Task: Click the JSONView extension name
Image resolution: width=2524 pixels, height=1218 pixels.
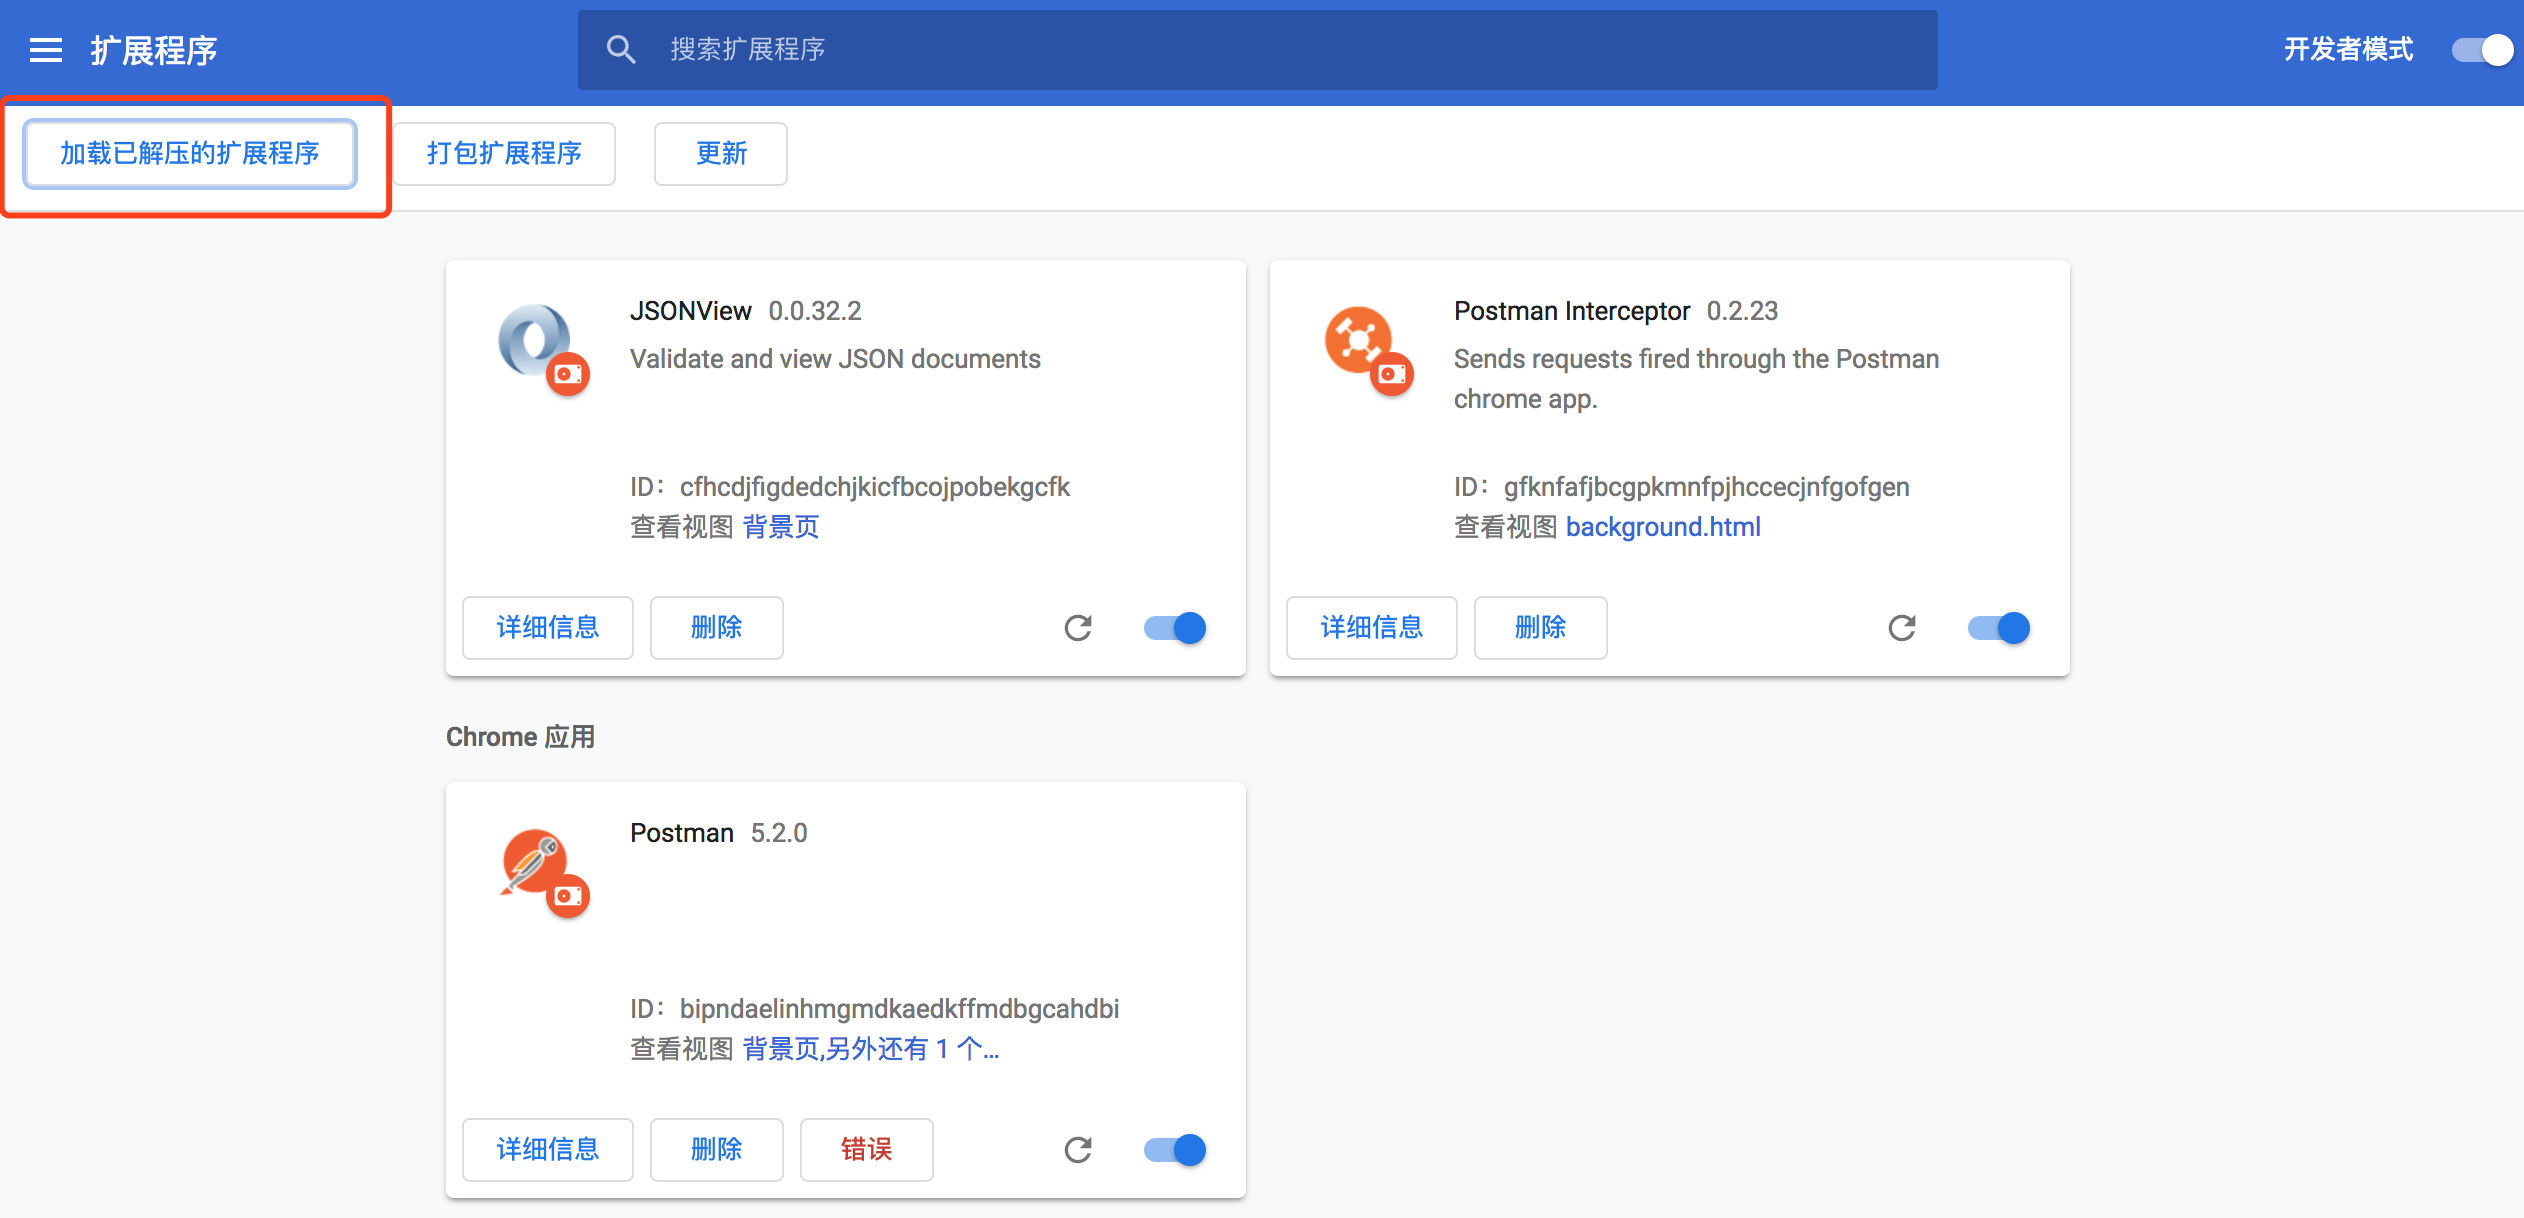Action: coord(691,311)
